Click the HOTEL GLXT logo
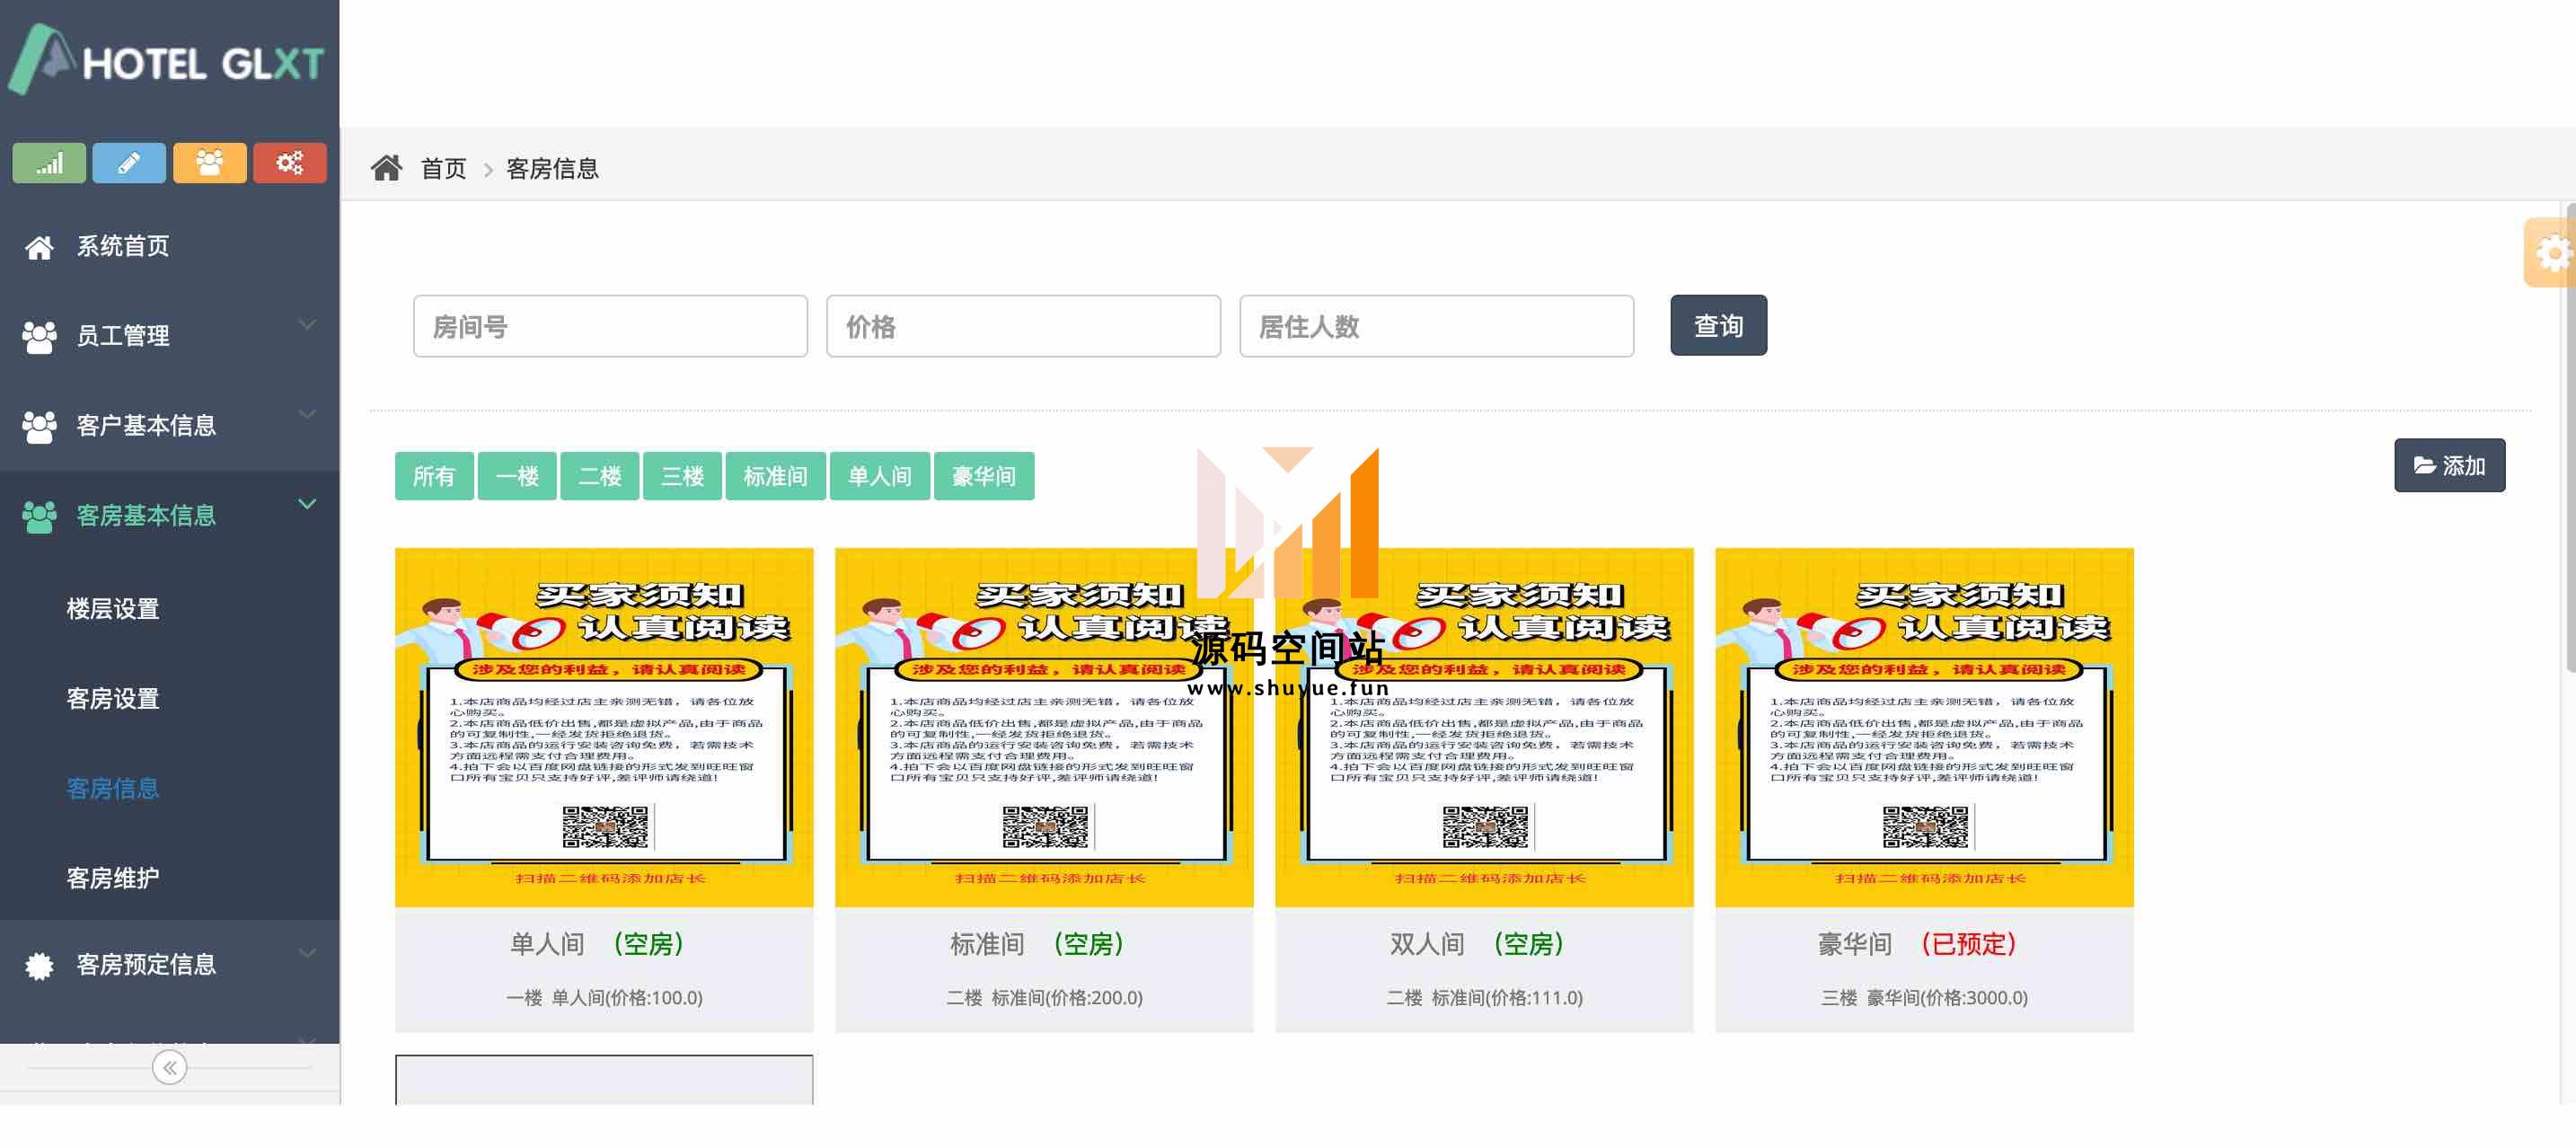 166,60
